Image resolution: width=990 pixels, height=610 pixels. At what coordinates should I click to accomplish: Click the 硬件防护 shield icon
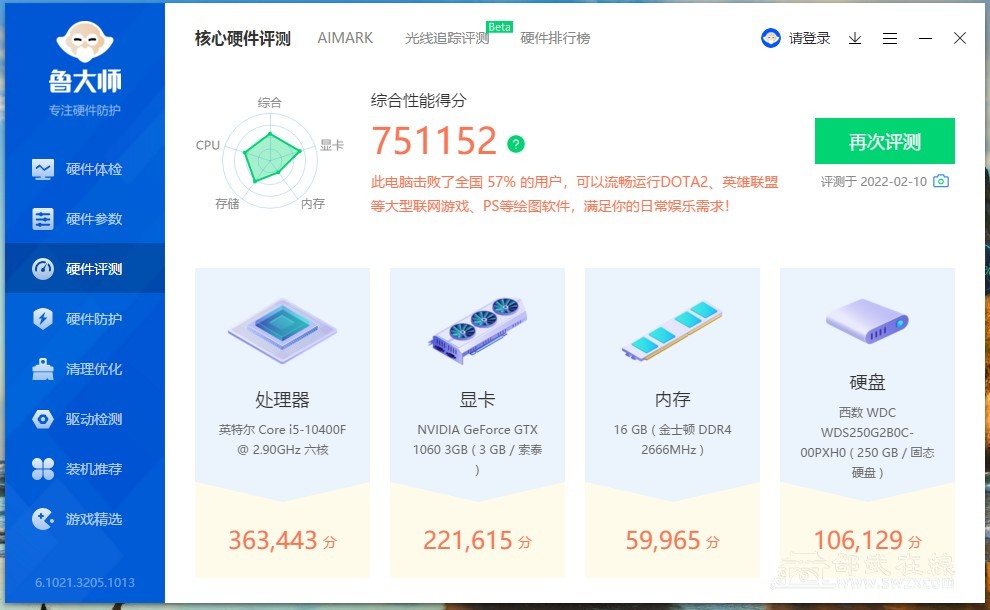pyautogui.click(x=43, y=319)
